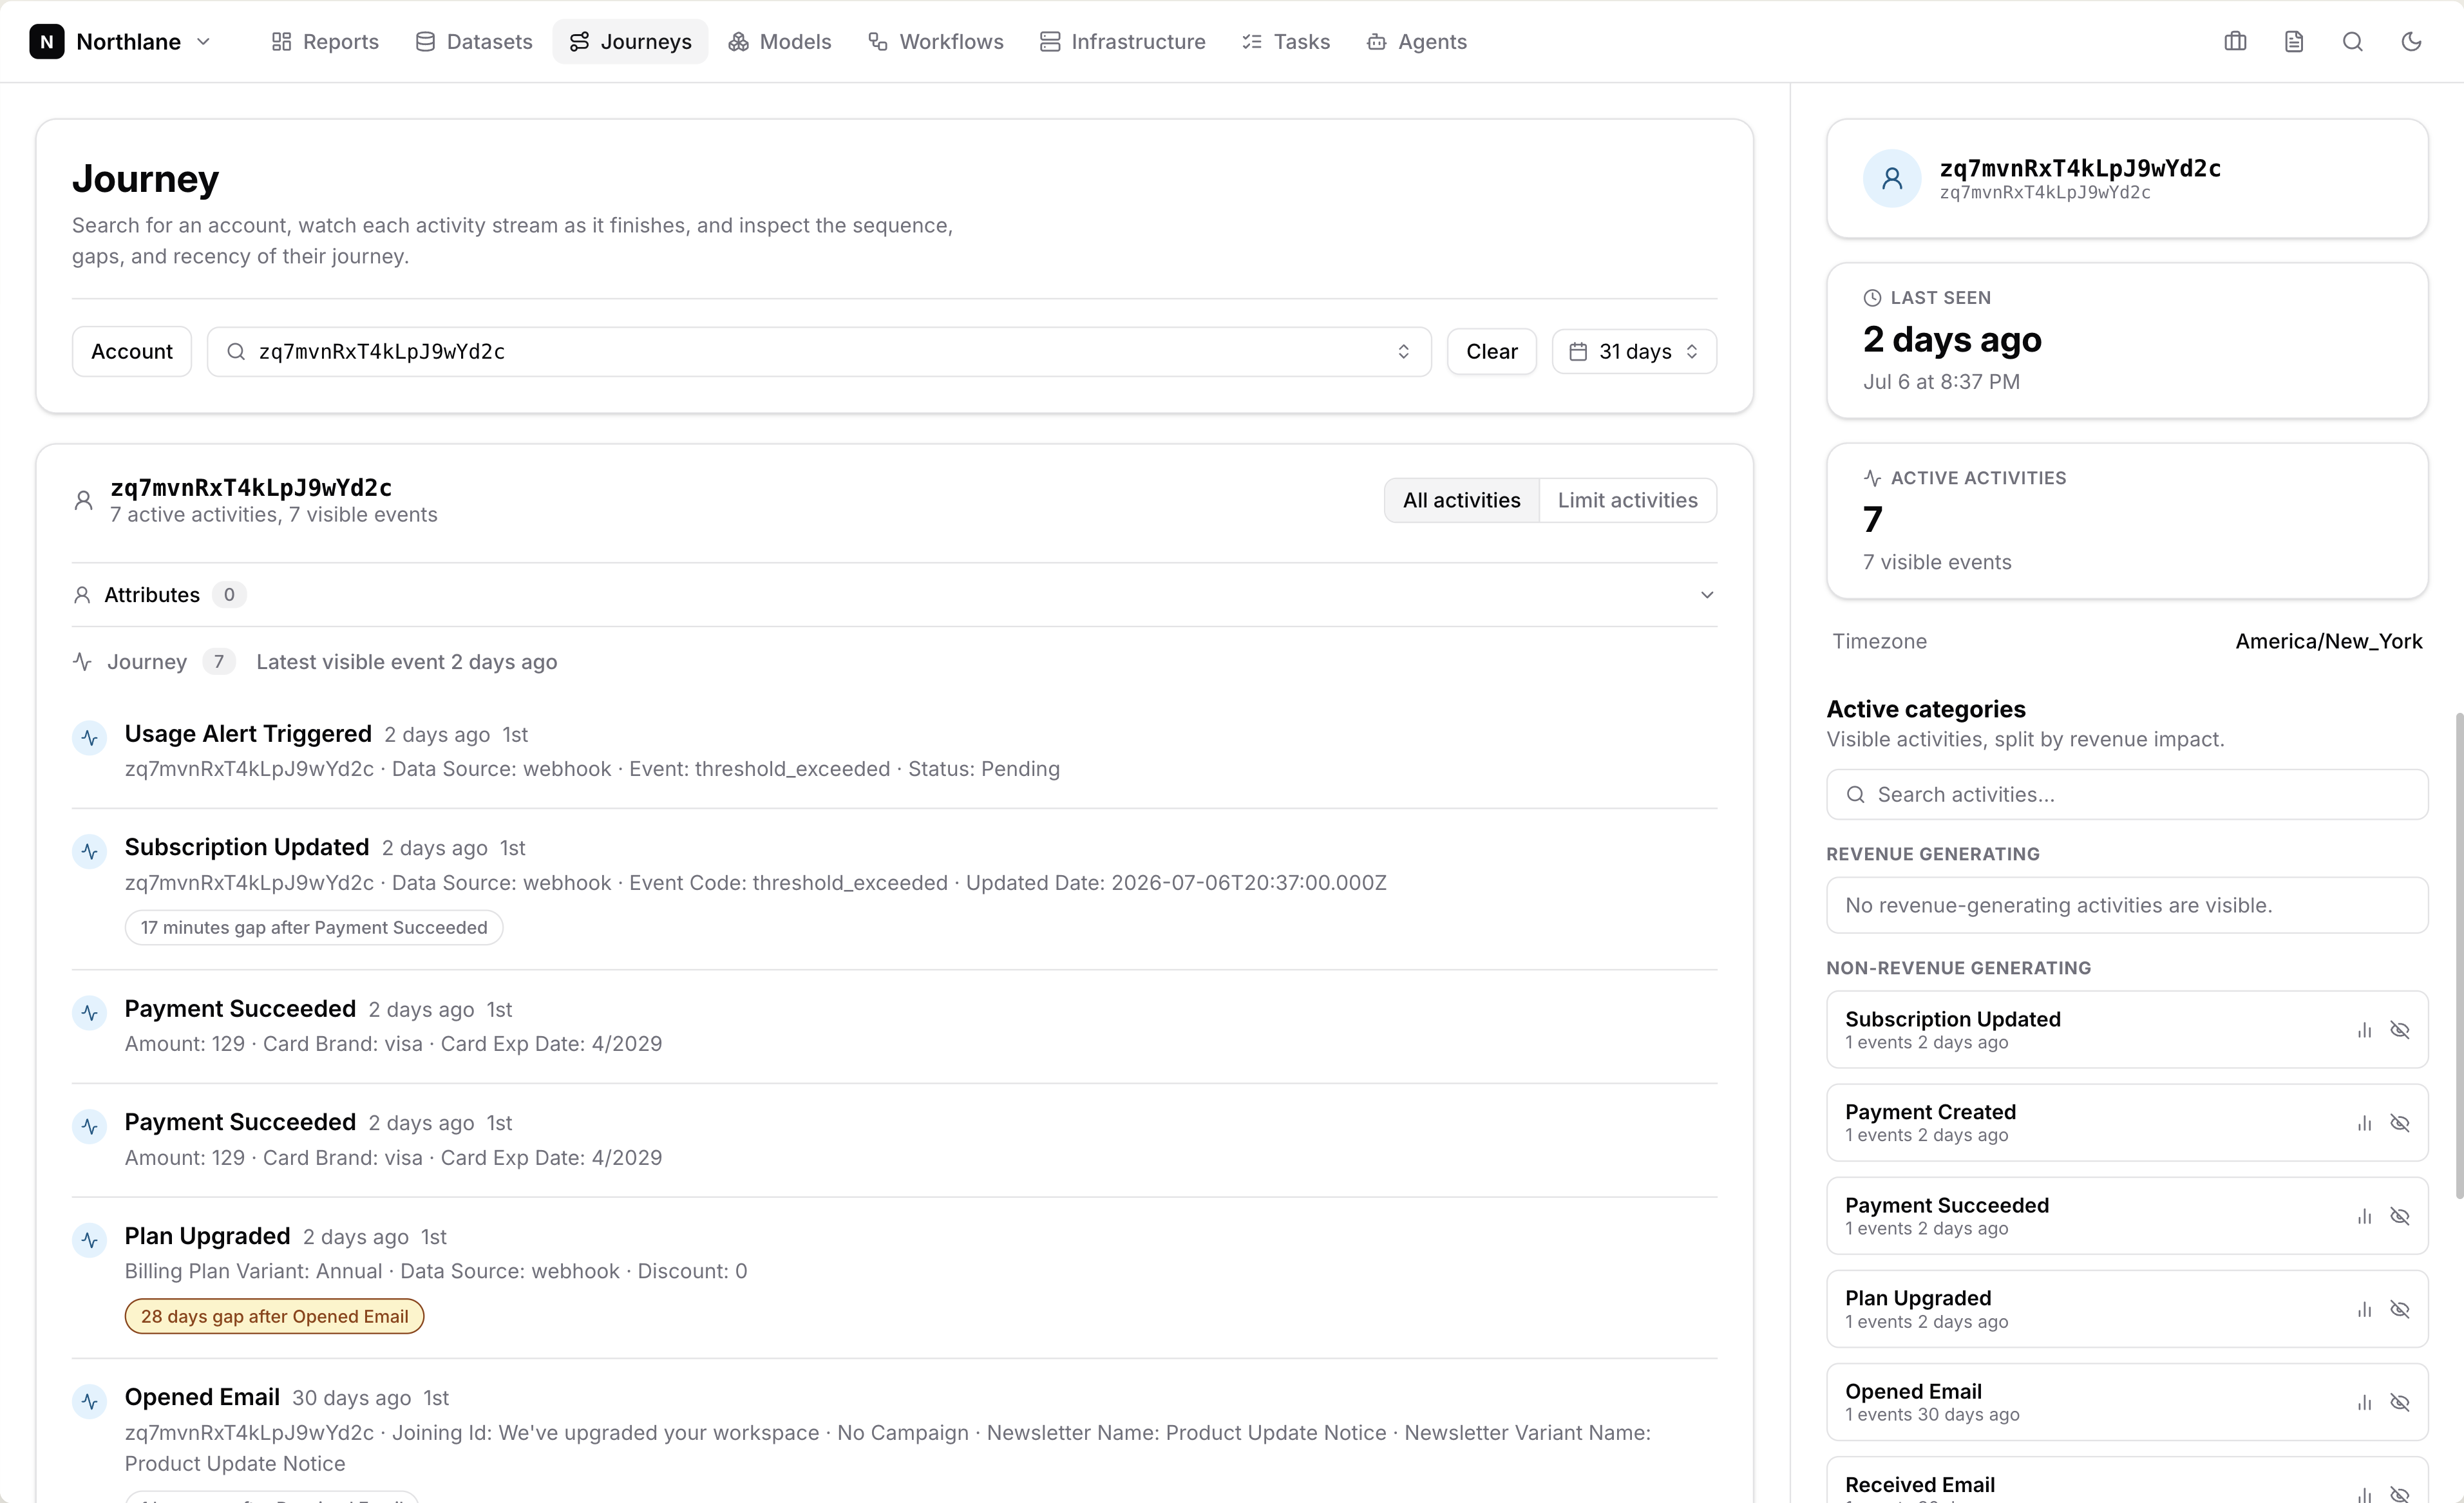Click the Opened Email activity icon
This screenshot has width=2464, height=1503.
[90, 1401]
